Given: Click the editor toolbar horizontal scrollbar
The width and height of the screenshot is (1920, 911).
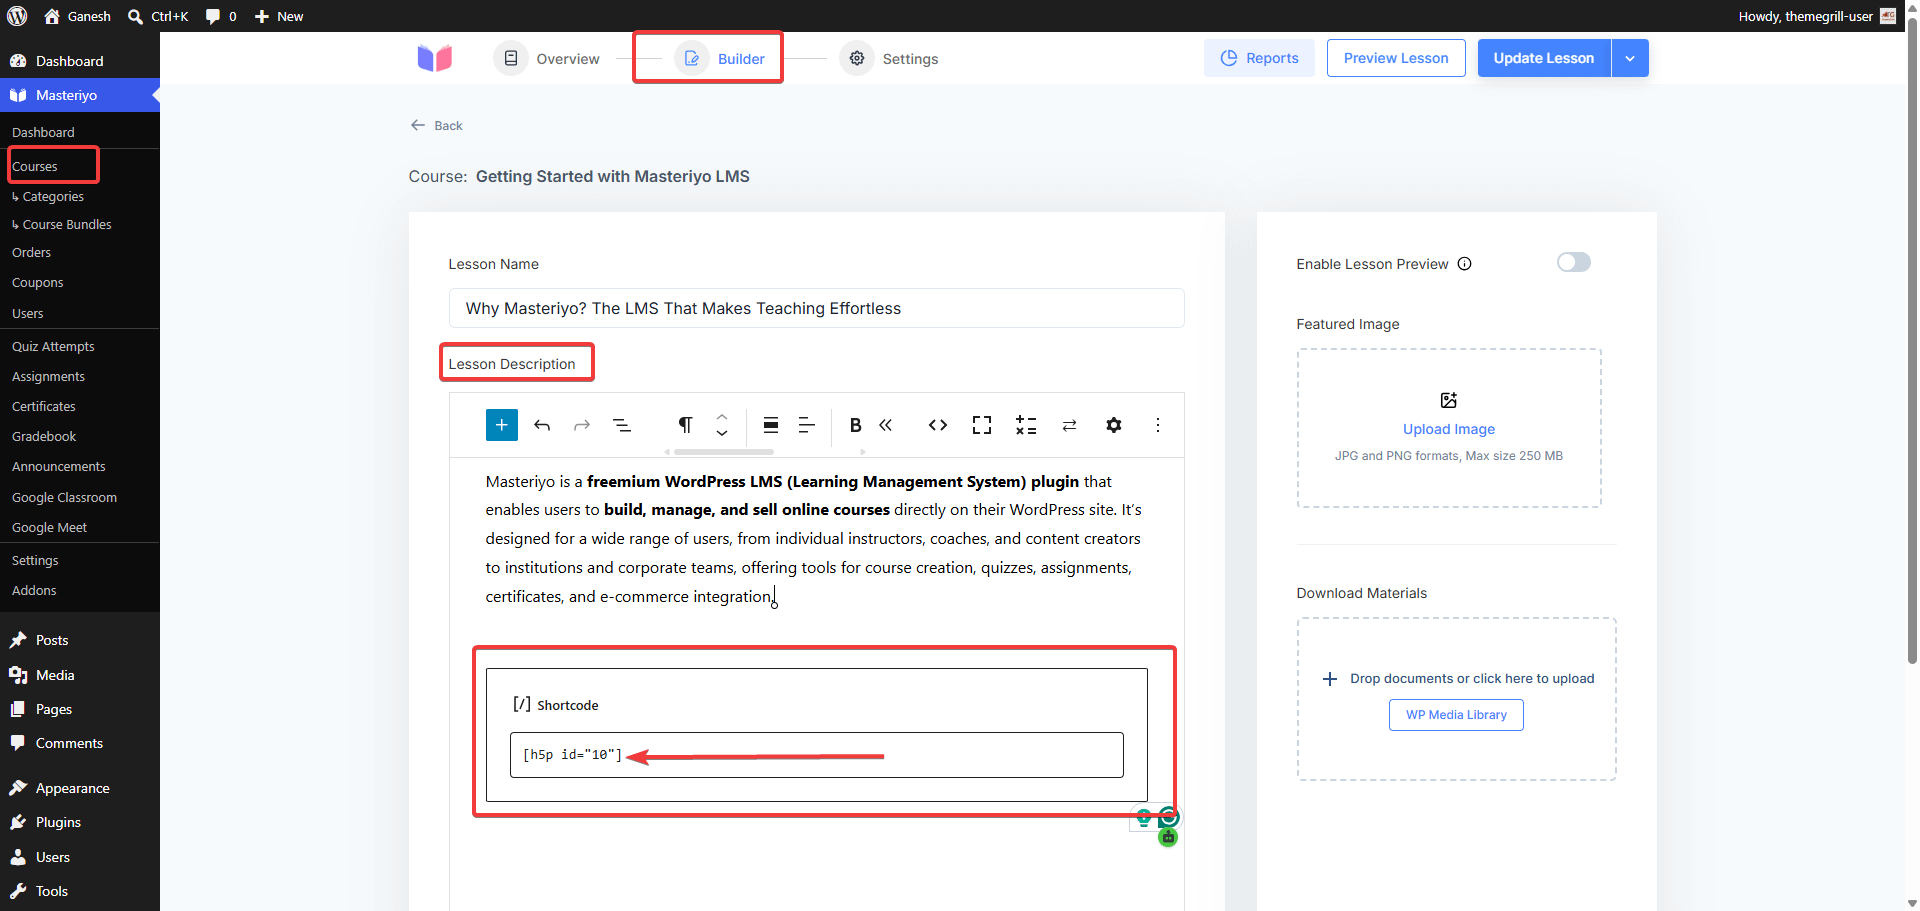Looking at the screenshot, I should [x=723, y=452].
